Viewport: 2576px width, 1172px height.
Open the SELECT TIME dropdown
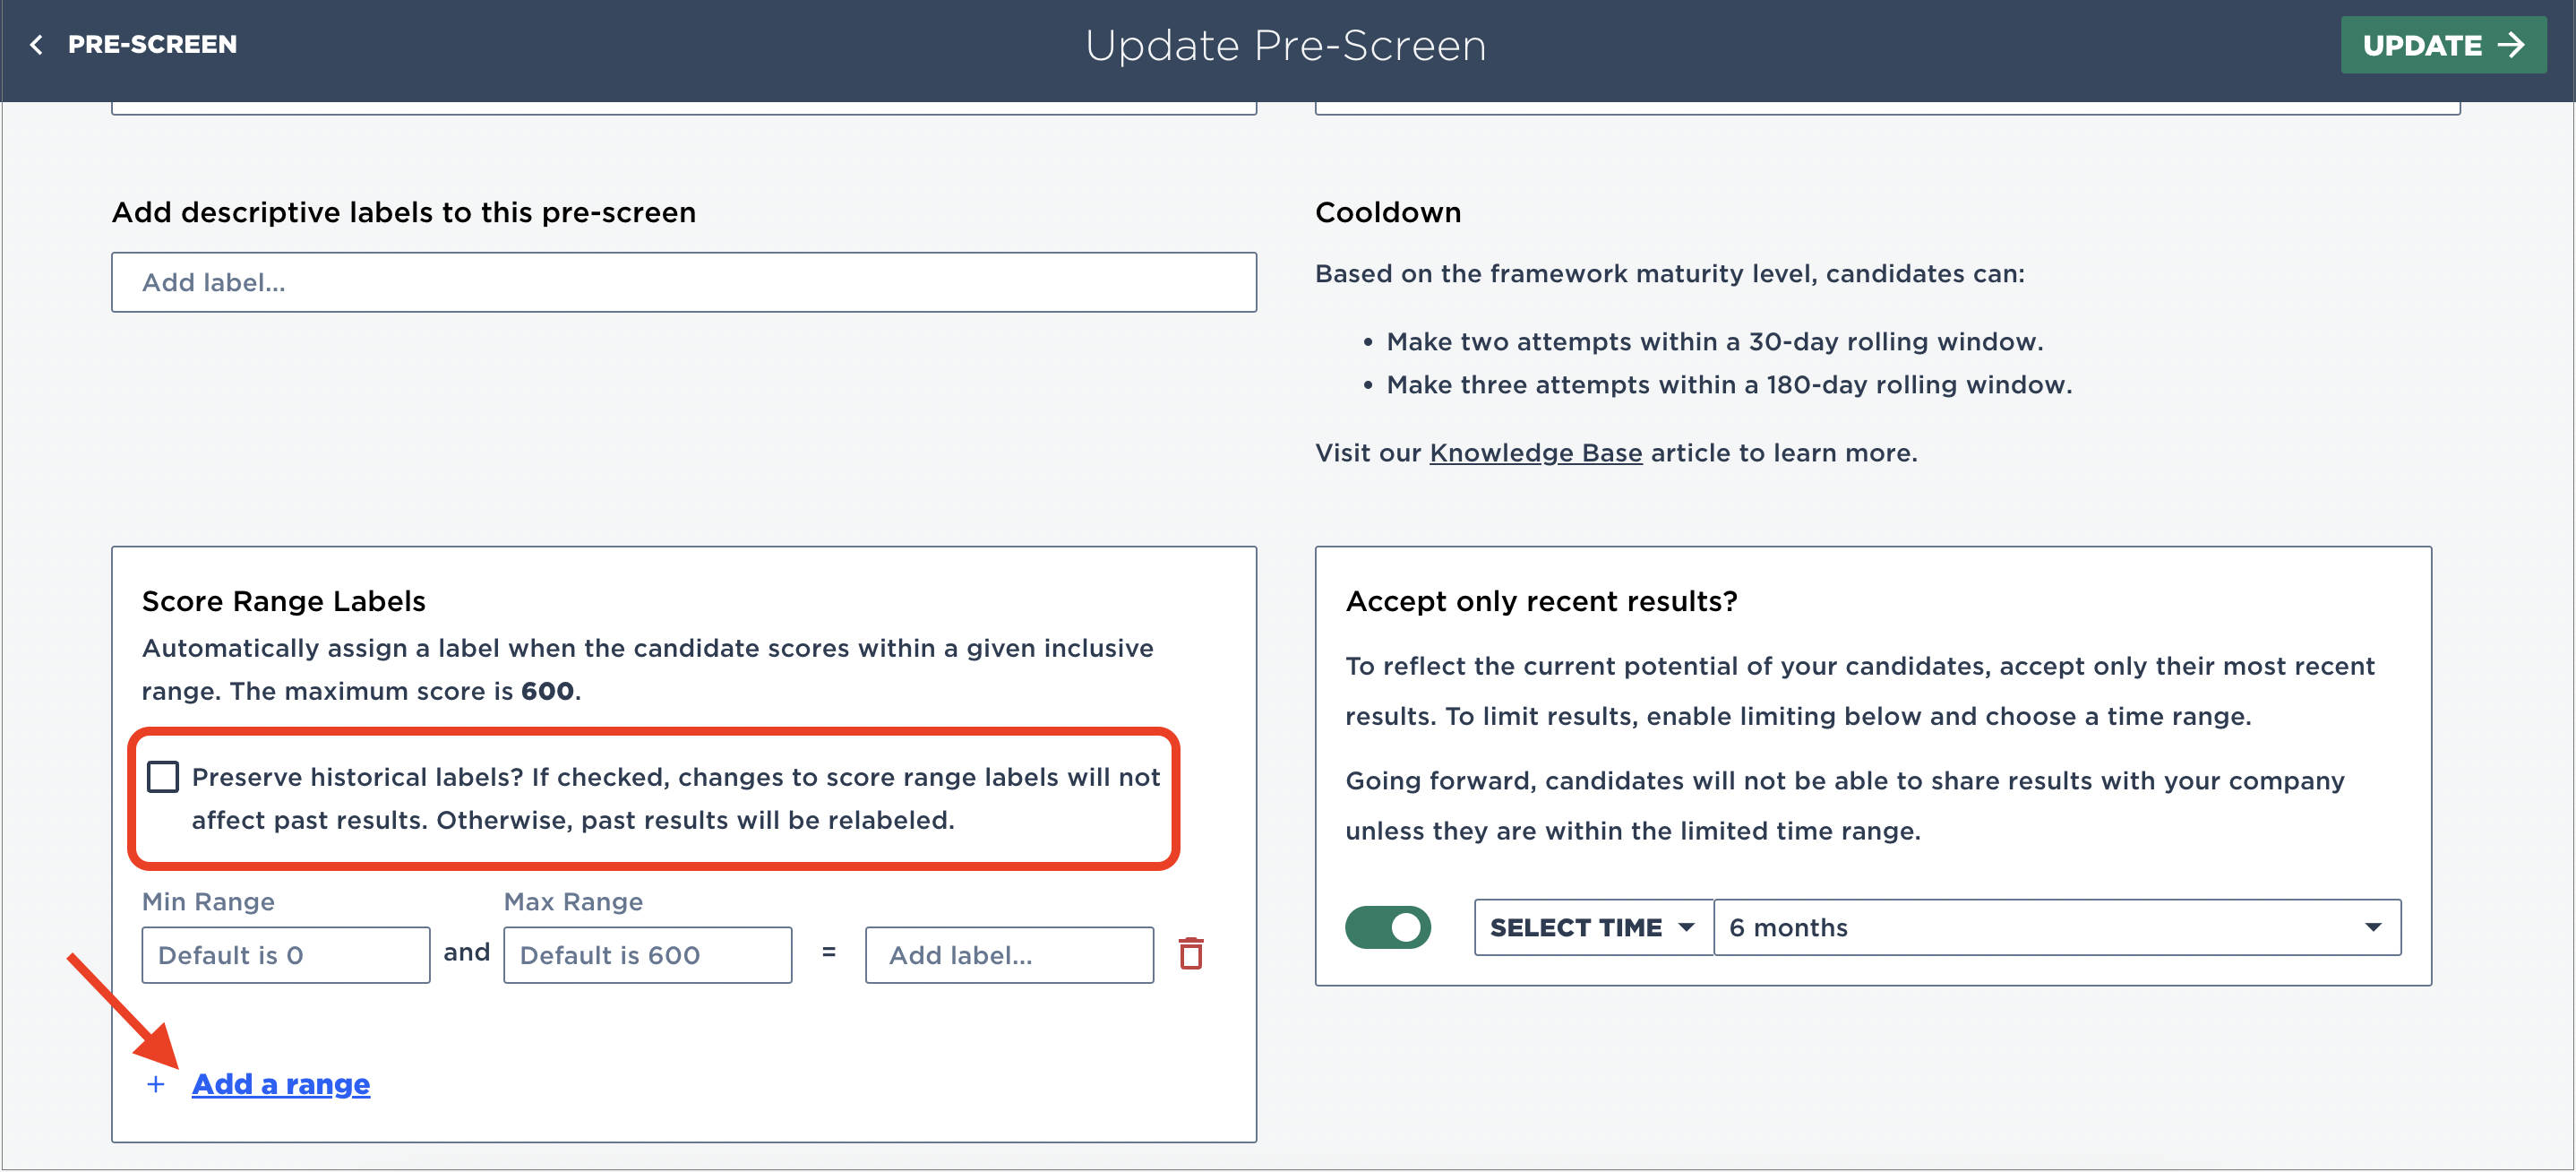[x=1591, y=927]
